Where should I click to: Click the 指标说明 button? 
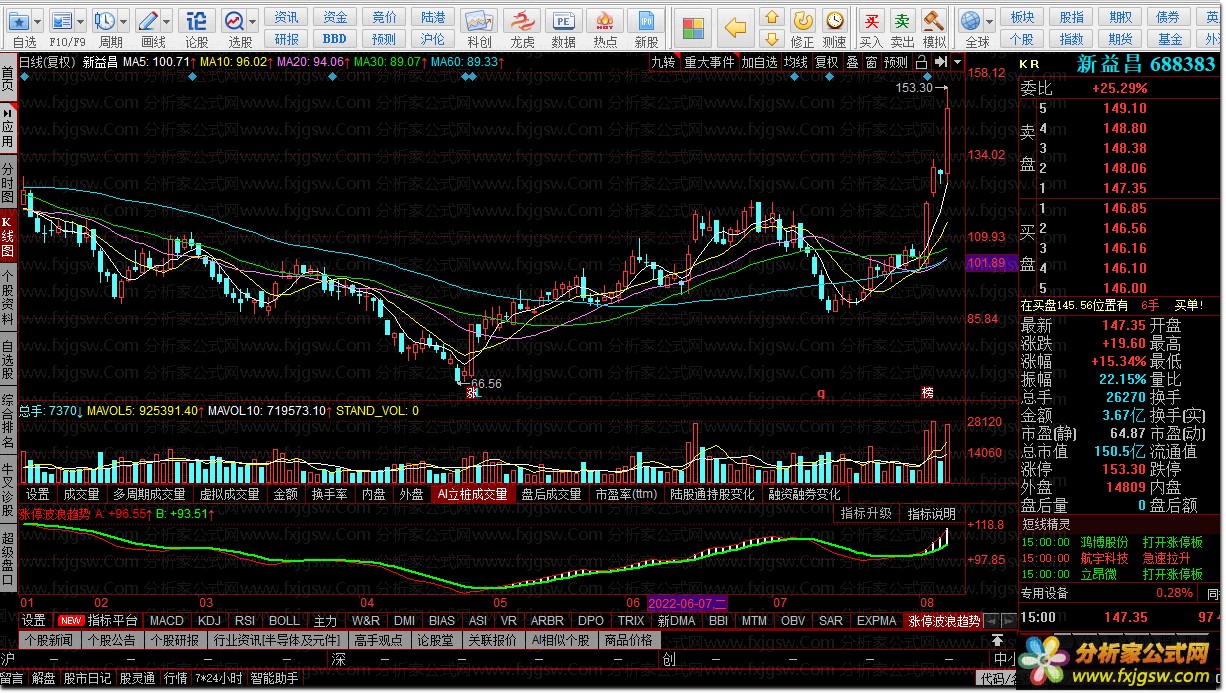coord(932,513)
